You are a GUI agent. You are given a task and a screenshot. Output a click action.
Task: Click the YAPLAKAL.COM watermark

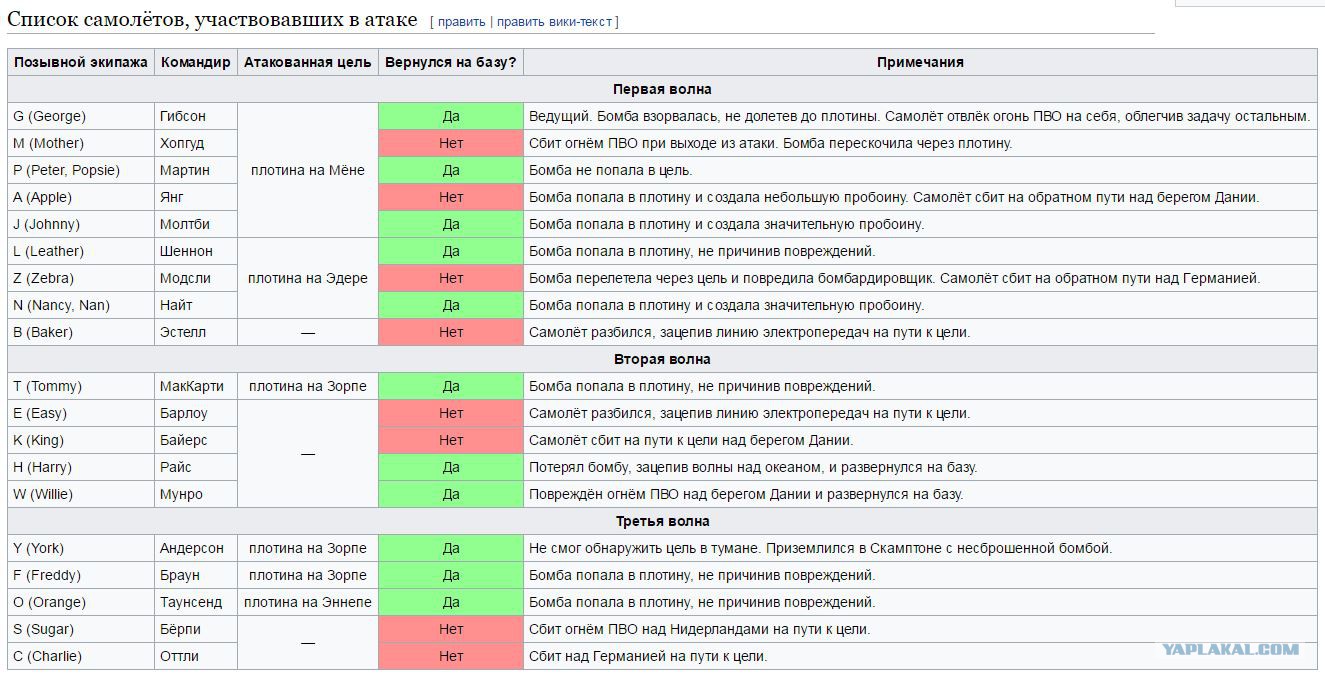click(x=1231, y=649)
